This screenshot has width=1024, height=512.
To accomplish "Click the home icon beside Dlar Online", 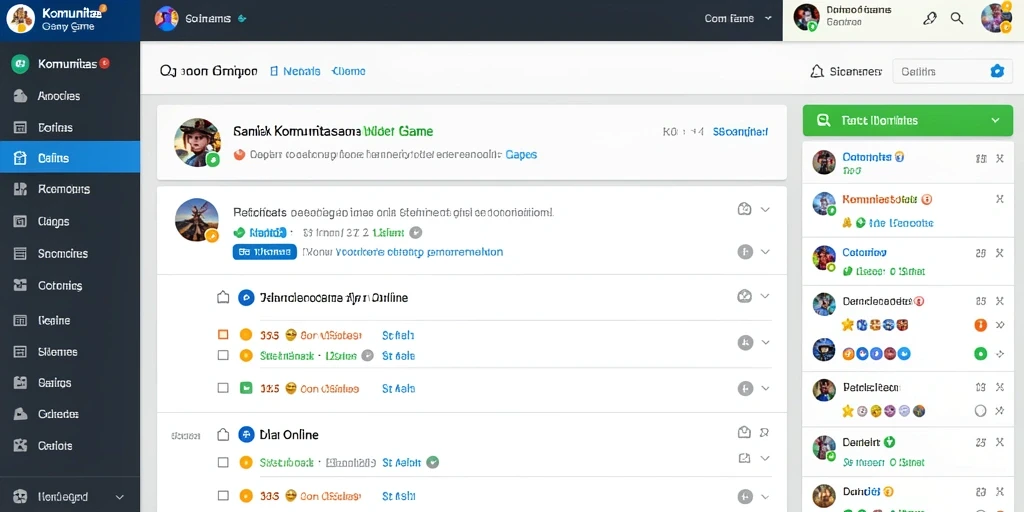I will [x=223, y=434].
